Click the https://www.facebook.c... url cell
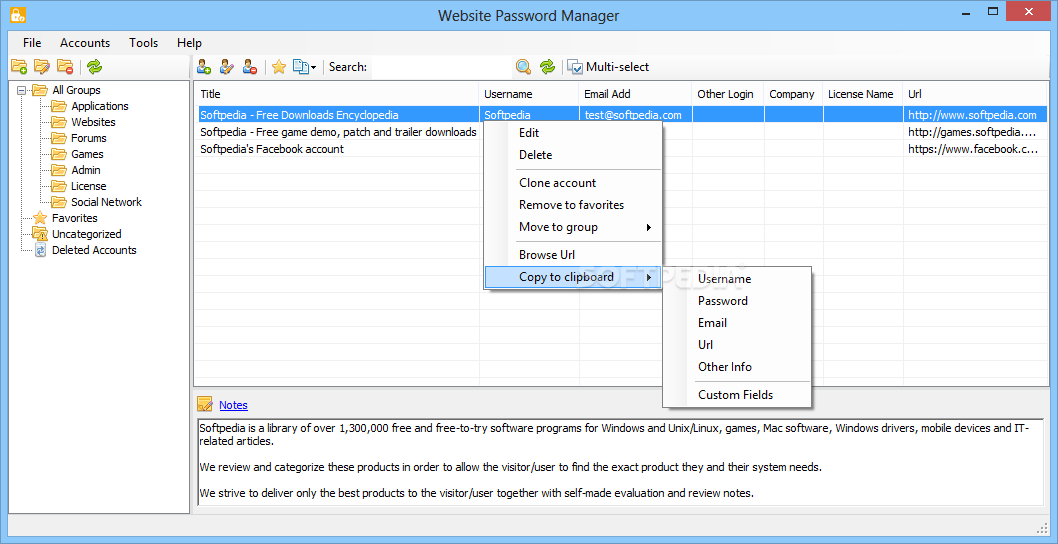The height and width of the screenshot is (544, 1058). tap(973, 149)
